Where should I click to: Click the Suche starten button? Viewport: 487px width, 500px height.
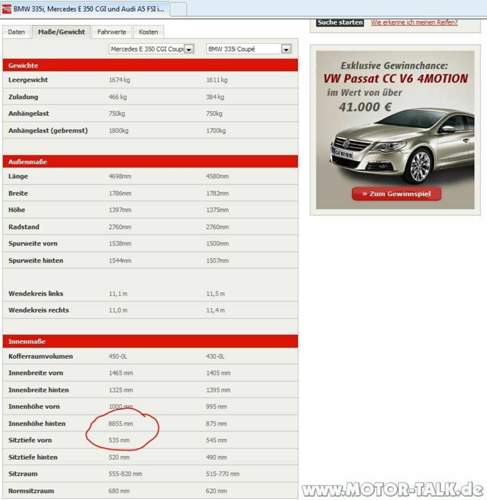[x=340, y=22]
